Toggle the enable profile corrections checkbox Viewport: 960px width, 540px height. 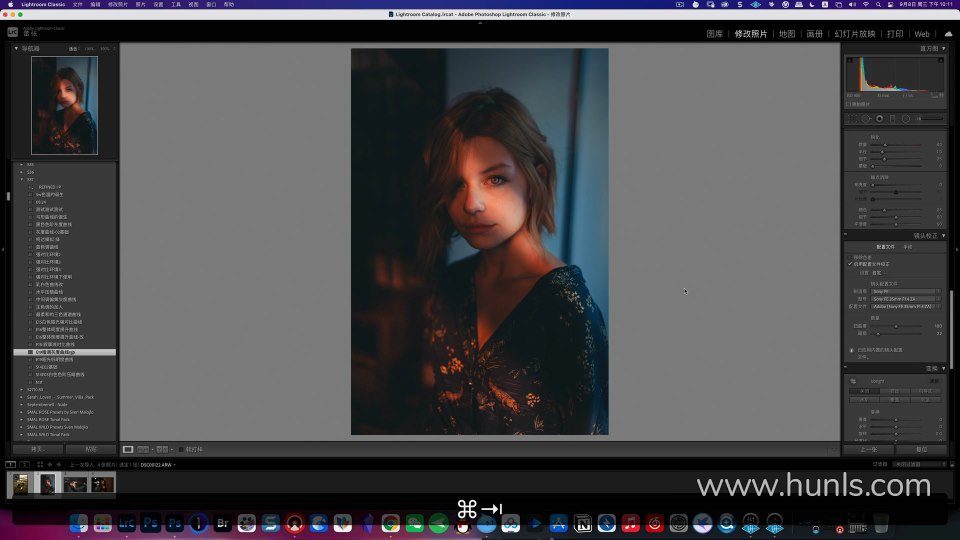tap(851, 264)
